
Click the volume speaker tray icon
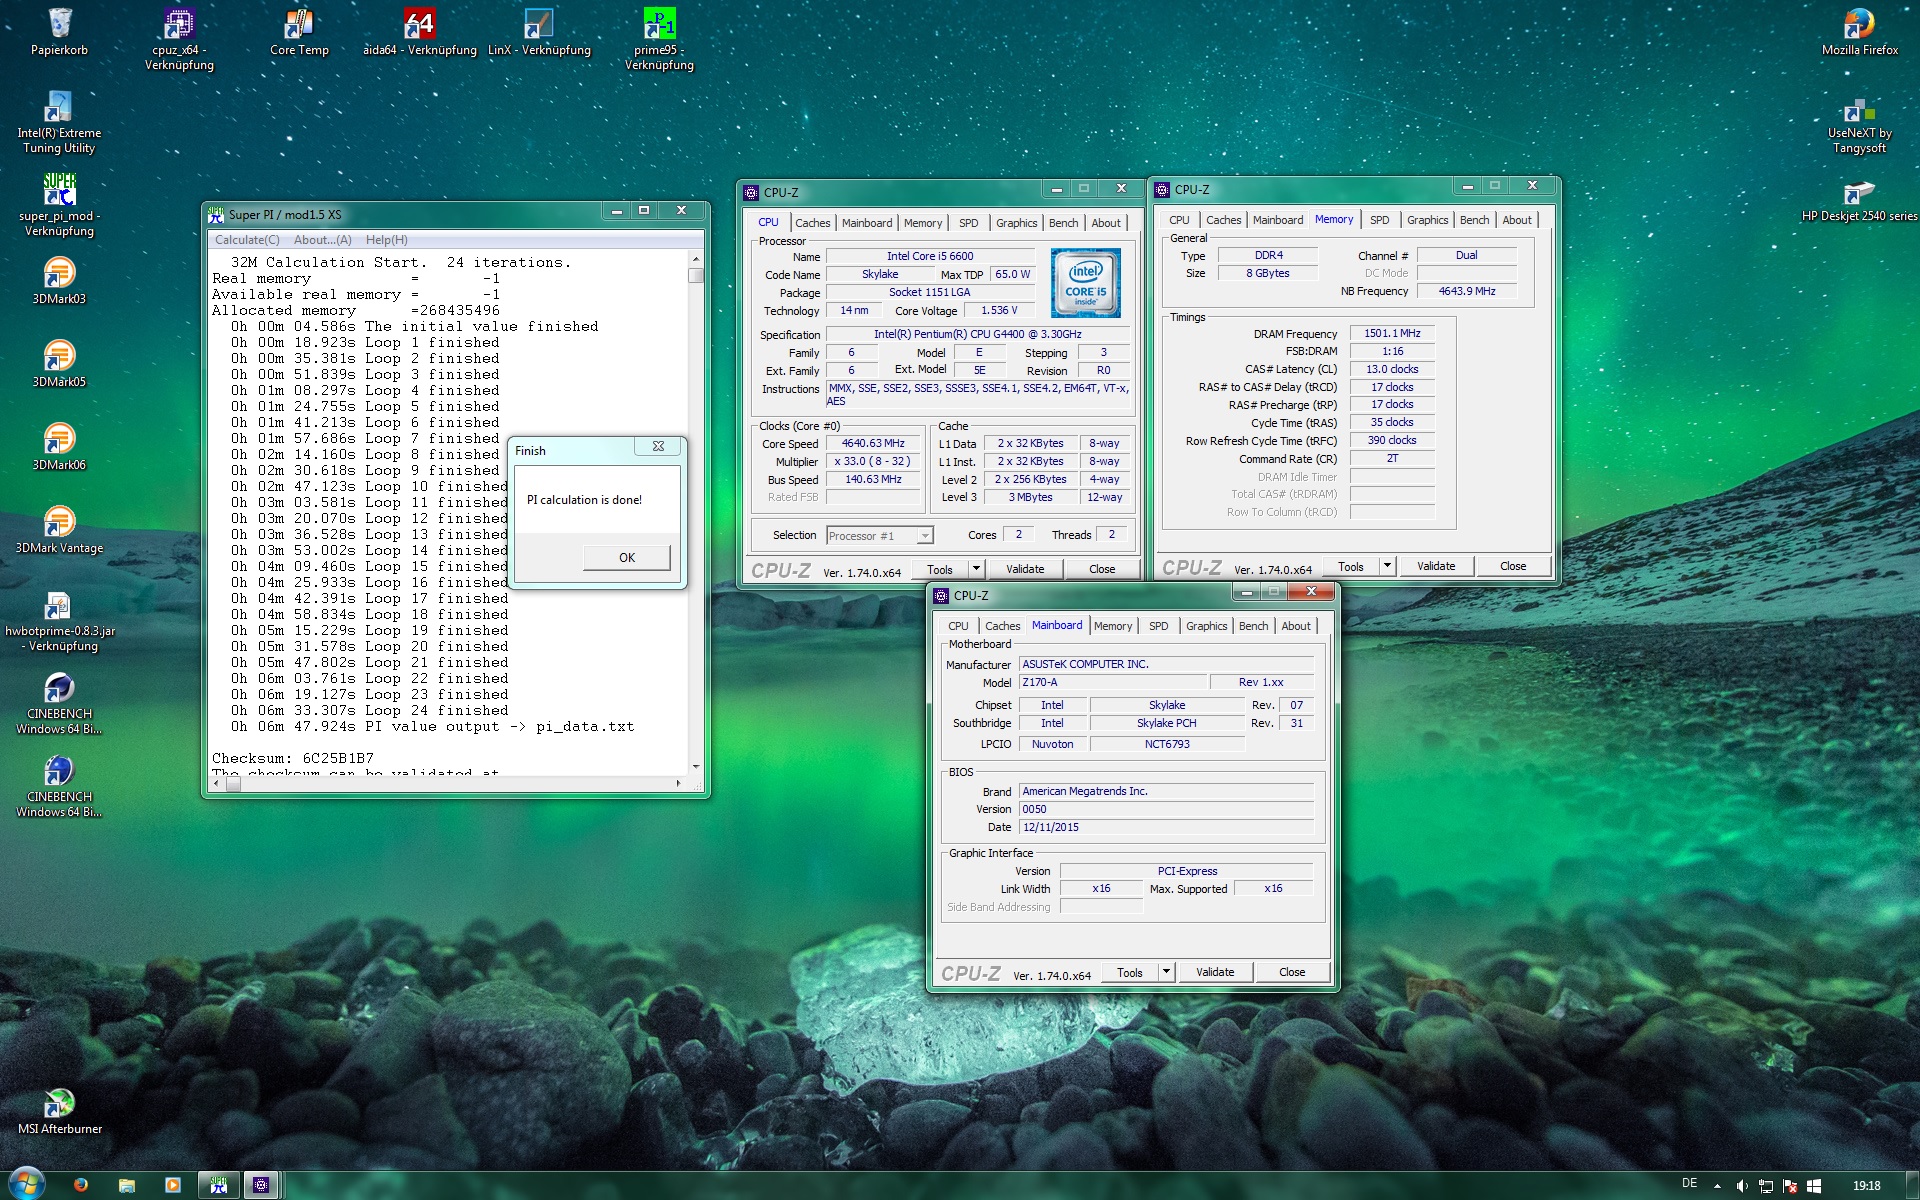1741,1186
